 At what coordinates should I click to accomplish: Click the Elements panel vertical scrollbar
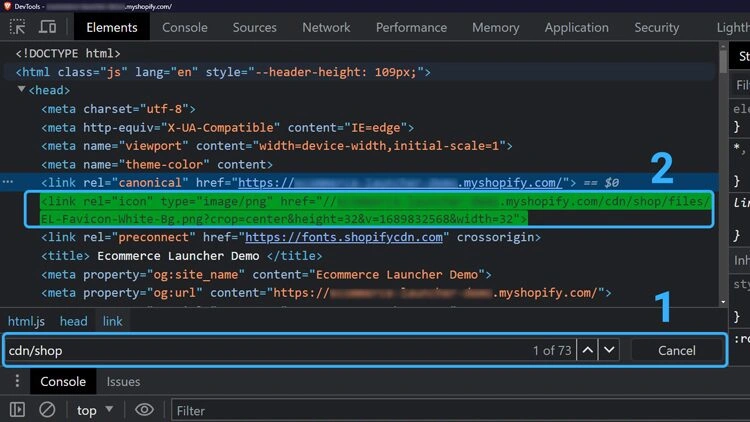724,150
